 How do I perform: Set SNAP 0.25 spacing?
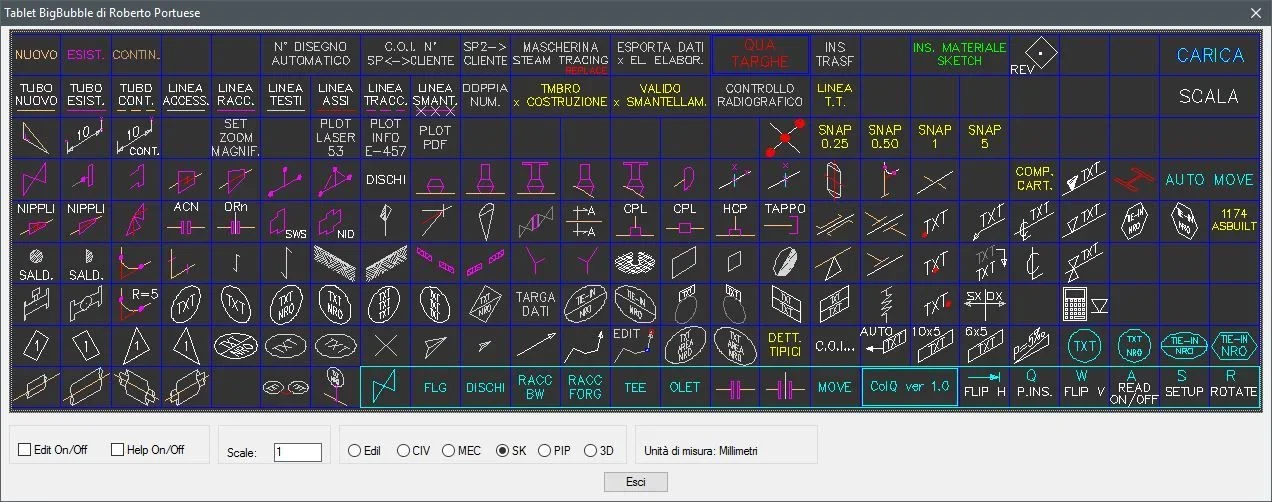835,136
